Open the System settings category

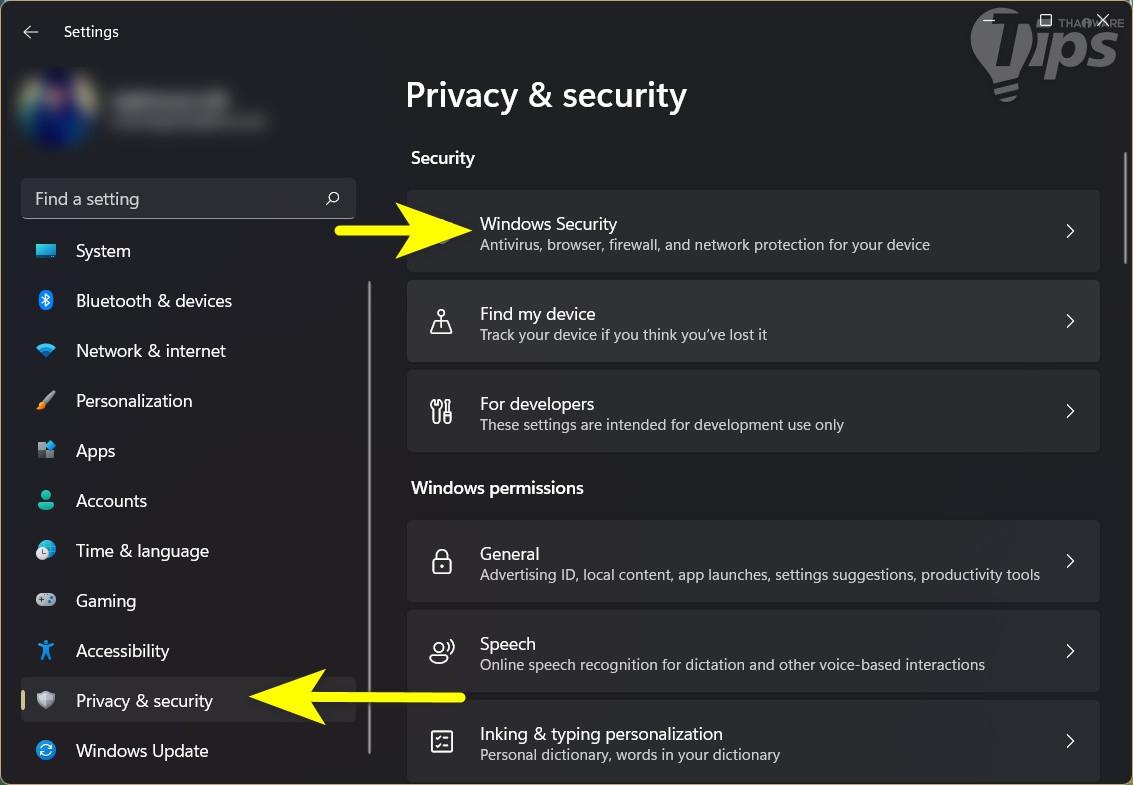(103, 251)
